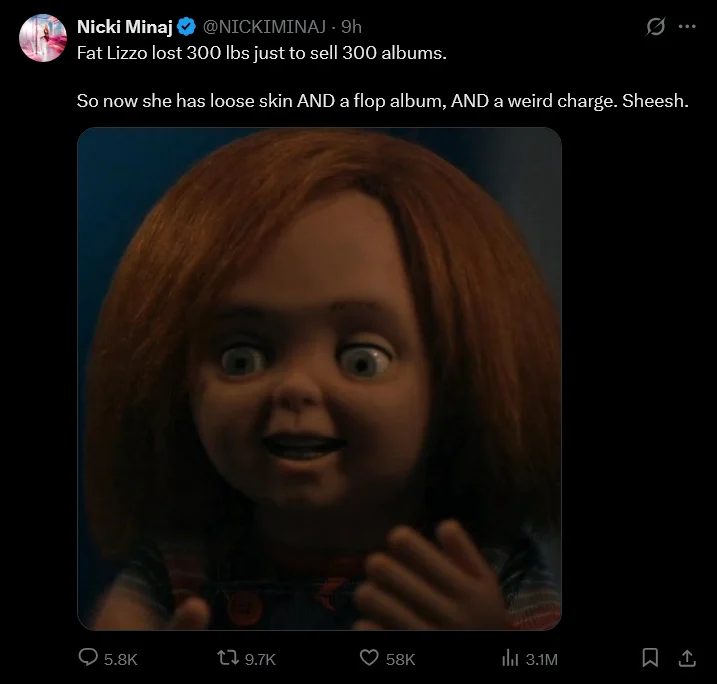Screen dimensions: 717x684
Task: Open the three-dot more options menu
Action: click(686, 27)
